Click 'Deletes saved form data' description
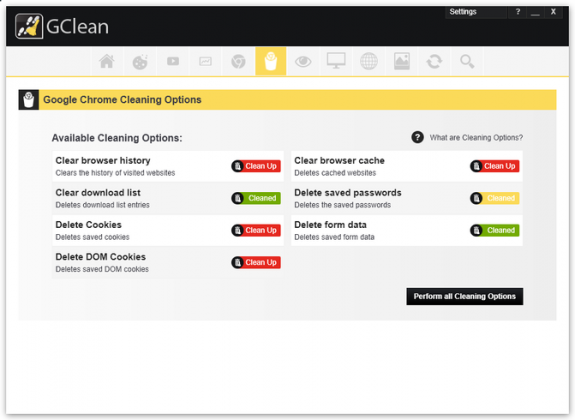 pos(334,237)
